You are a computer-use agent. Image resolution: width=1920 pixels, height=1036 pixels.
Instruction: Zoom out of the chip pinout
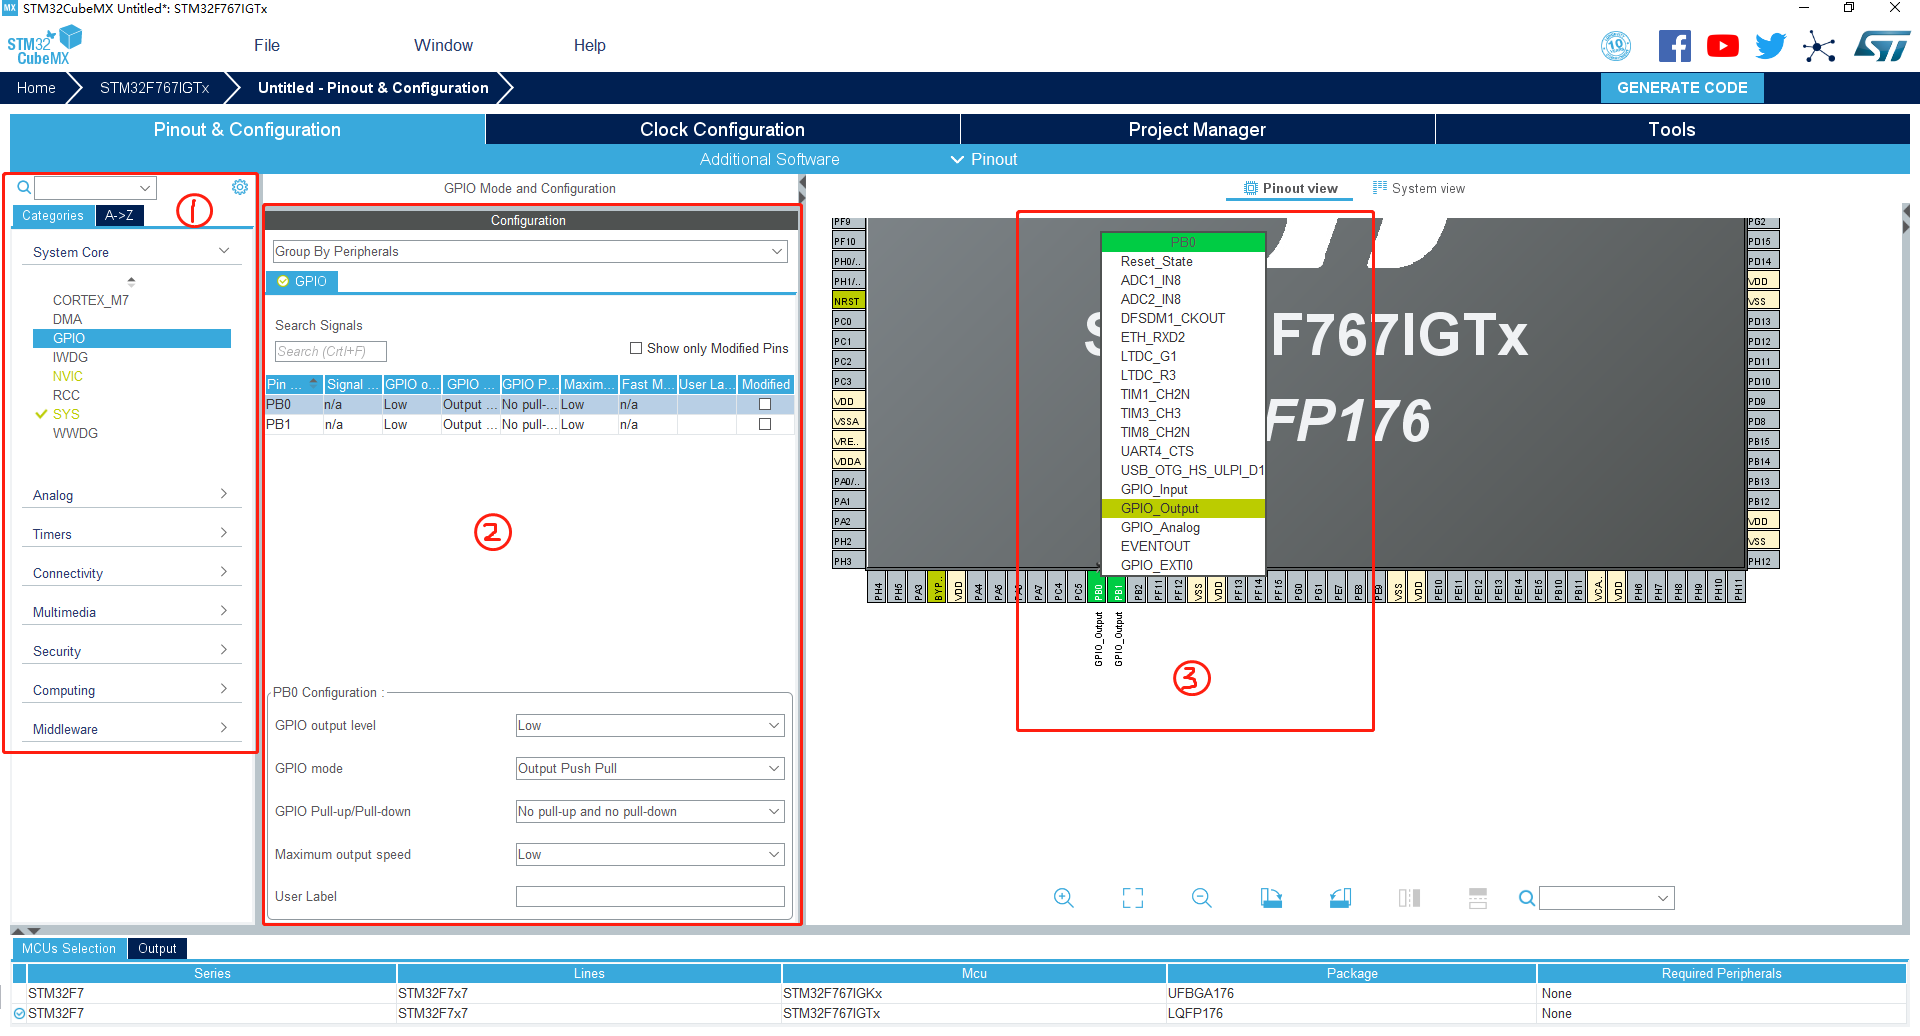click(x=1201, y=898)
